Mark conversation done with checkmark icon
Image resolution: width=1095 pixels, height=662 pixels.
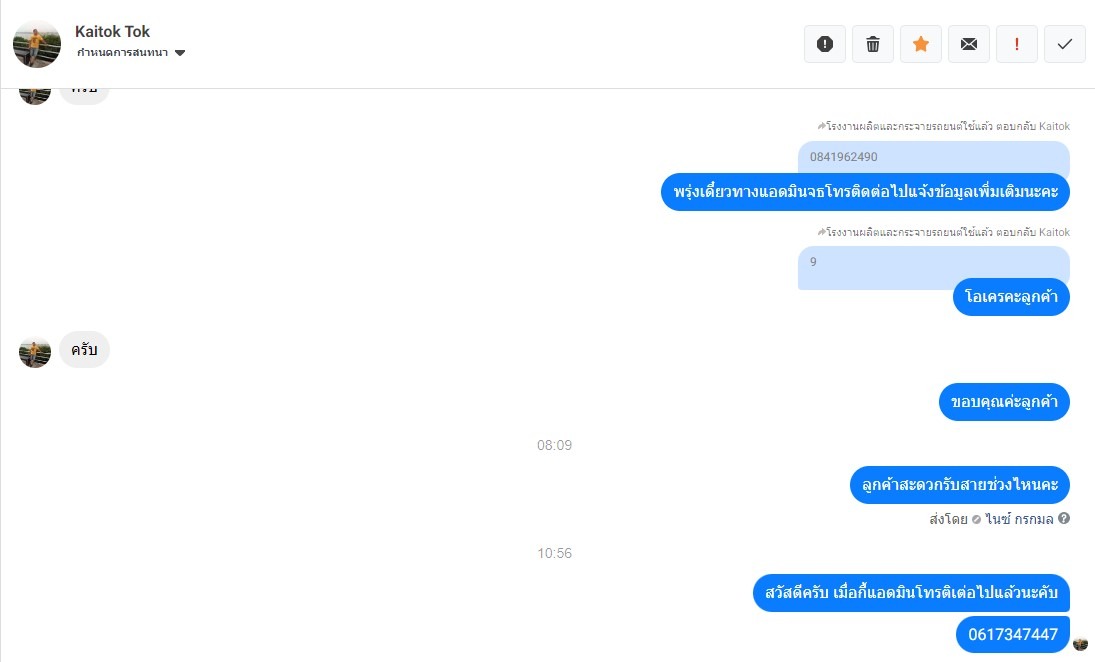1065,44
